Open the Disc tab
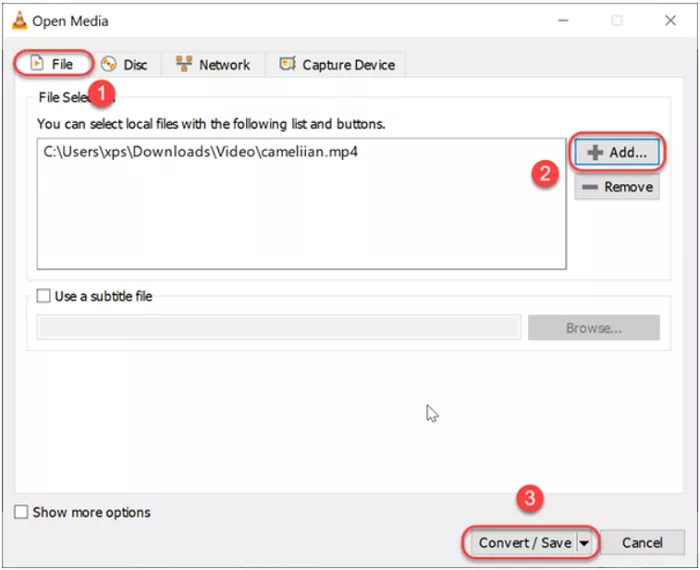Viewport: 700px width, 570px height. (125, 65)
